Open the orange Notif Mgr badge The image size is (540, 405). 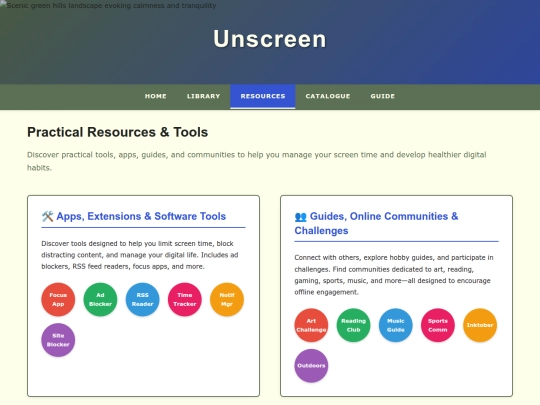227,300
